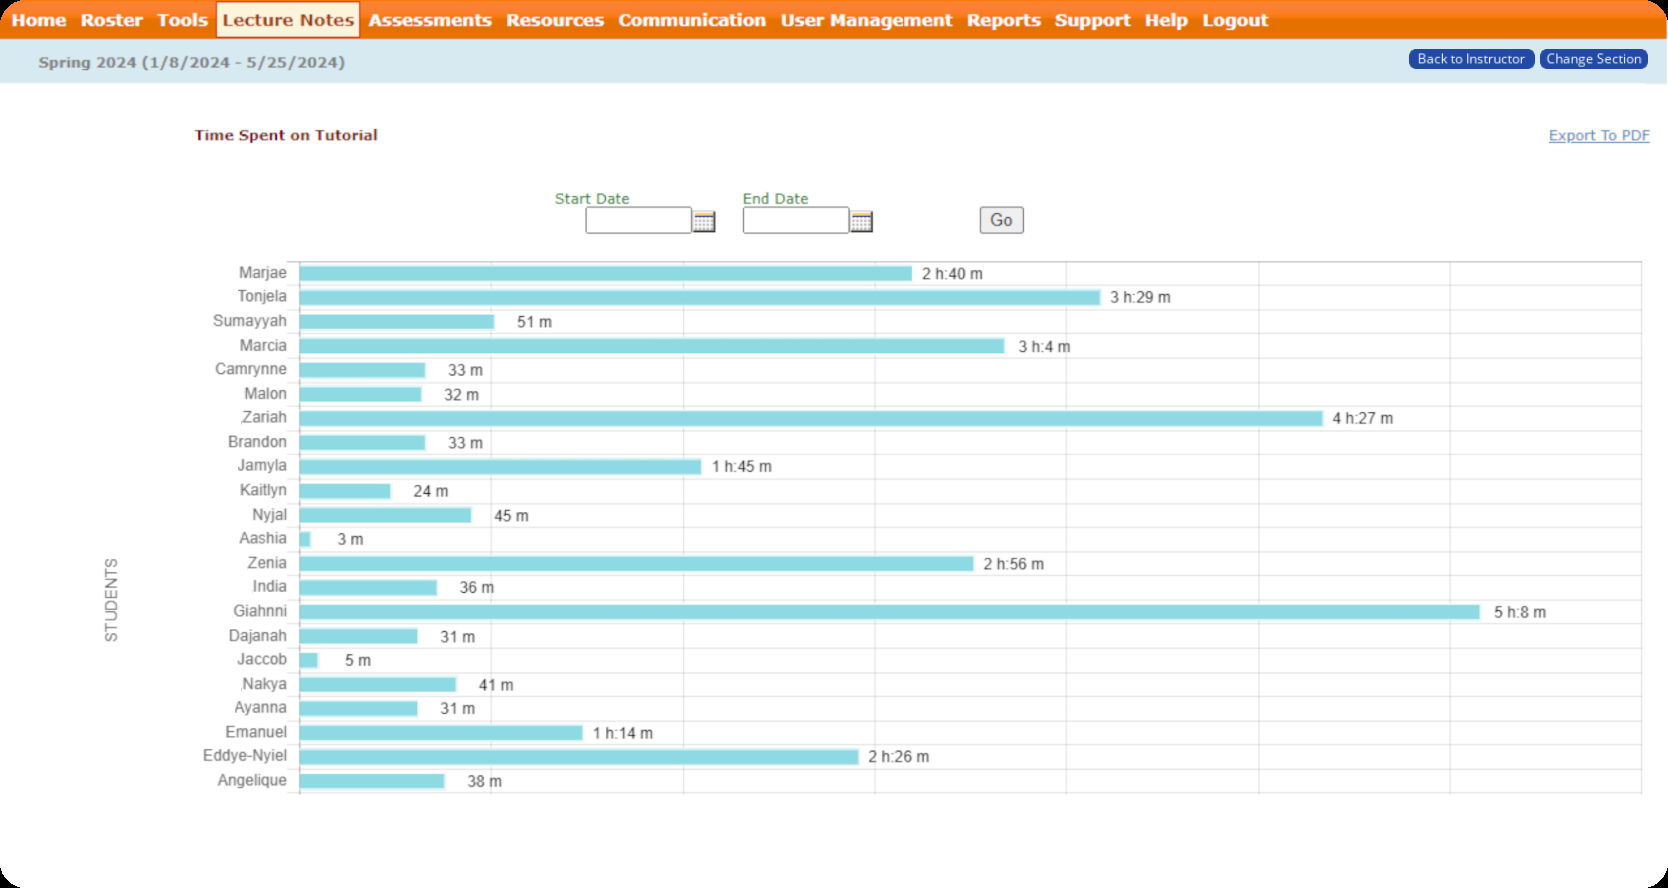1668x888 pixels.
Task: Click the End Date input field
Action: (795, 221)
